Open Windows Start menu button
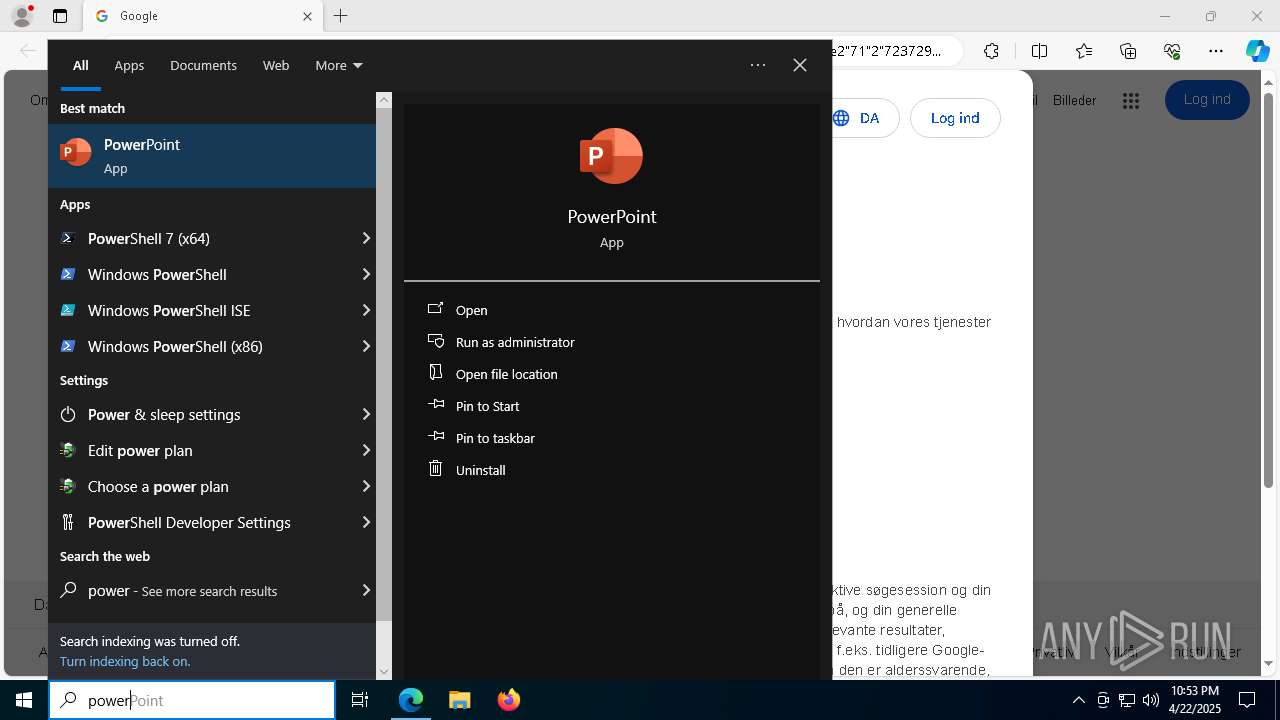The width and height of the screenshot is (1280, 720). pos(24,700)
